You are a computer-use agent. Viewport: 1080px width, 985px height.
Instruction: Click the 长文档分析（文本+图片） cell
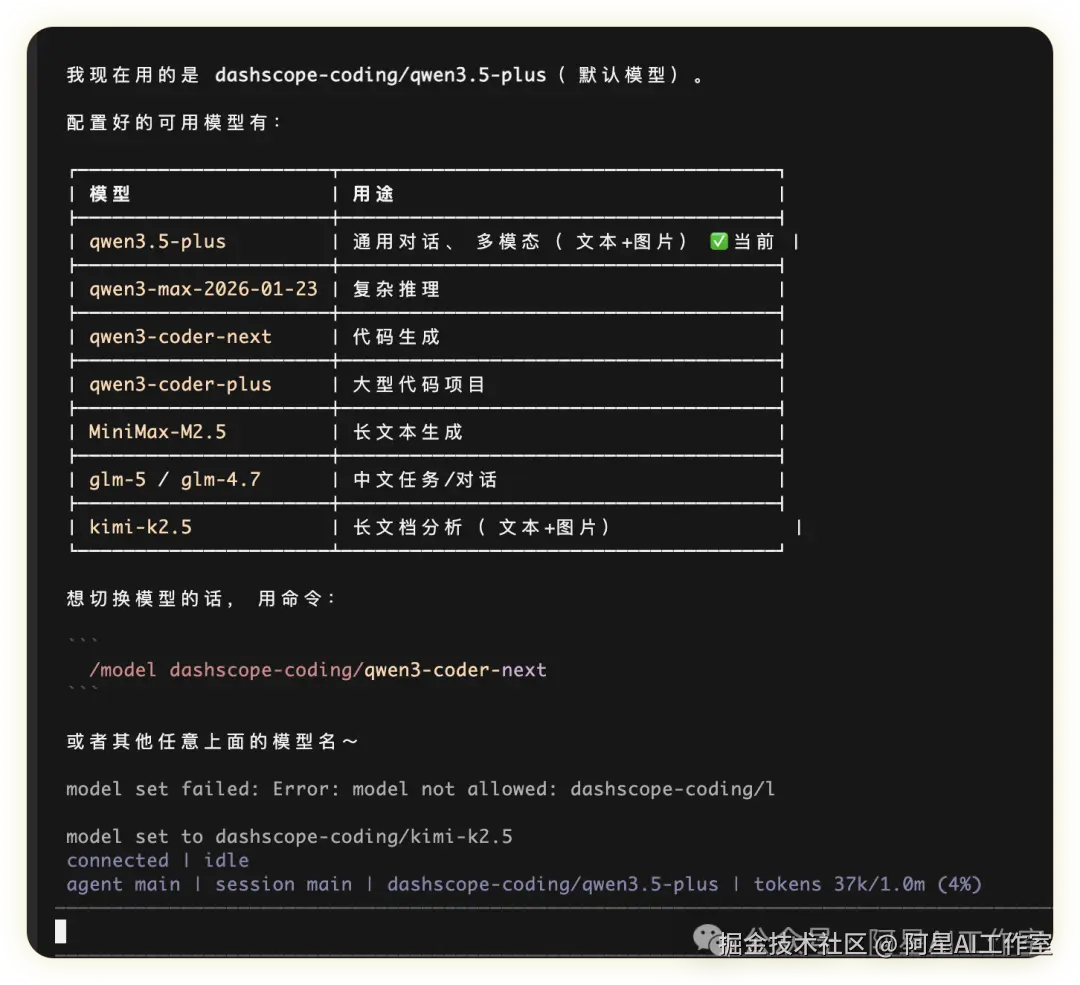(x=482, y=527)
